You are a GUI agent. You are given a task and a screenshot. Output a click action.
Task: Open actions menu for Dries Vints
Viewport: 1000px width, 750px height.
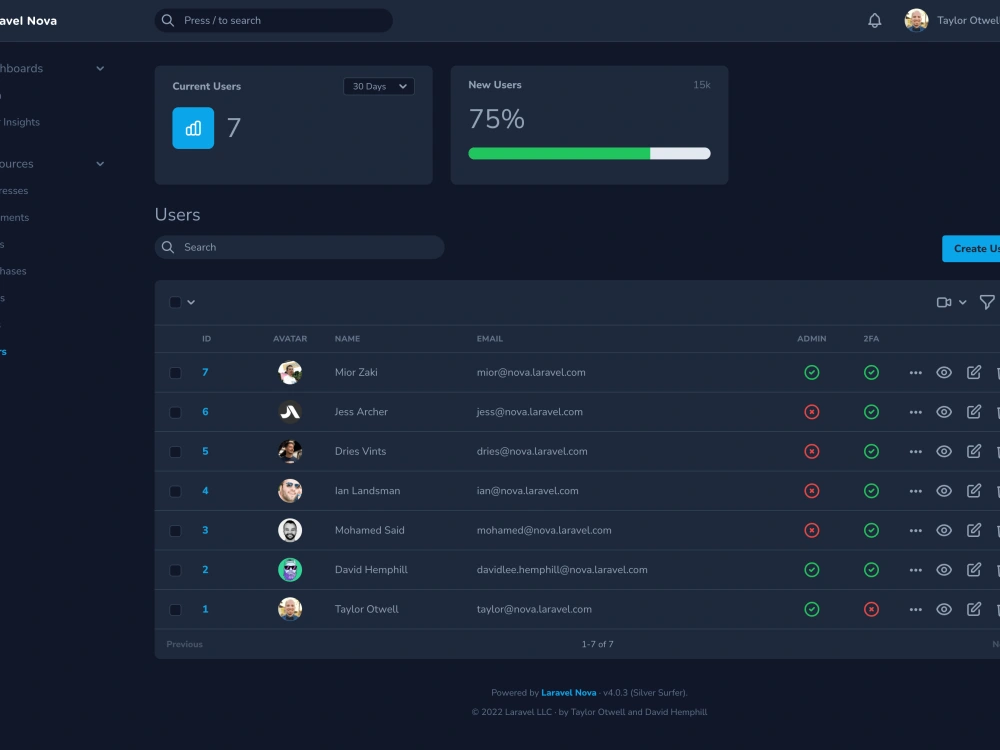(x=915, y=452)
